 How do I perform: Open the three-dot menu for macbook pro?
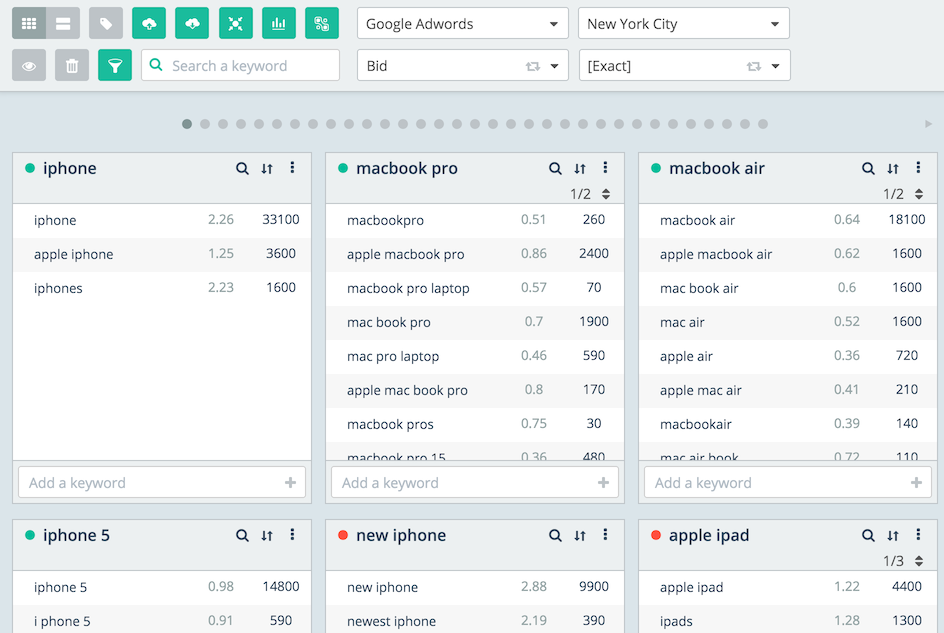[605, 168]
